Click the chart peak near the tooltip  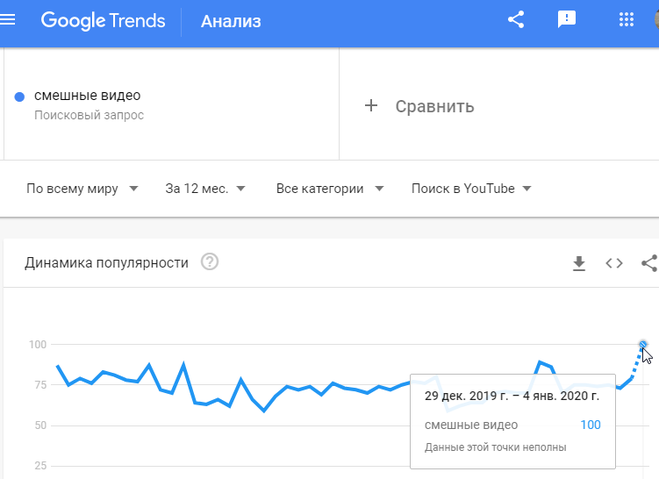[x=540, y=362]
